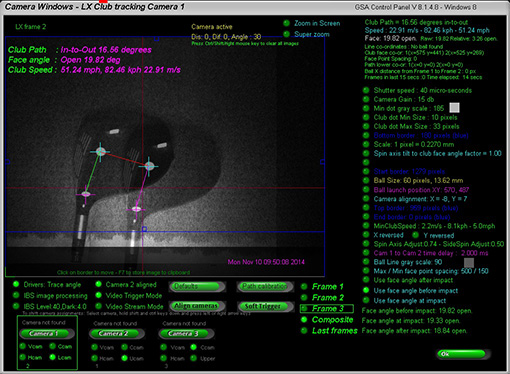This screenshot has height=374, width=510.
Task: Click the green dot beside Camera Gain
Action: click(x=366, y=99)
